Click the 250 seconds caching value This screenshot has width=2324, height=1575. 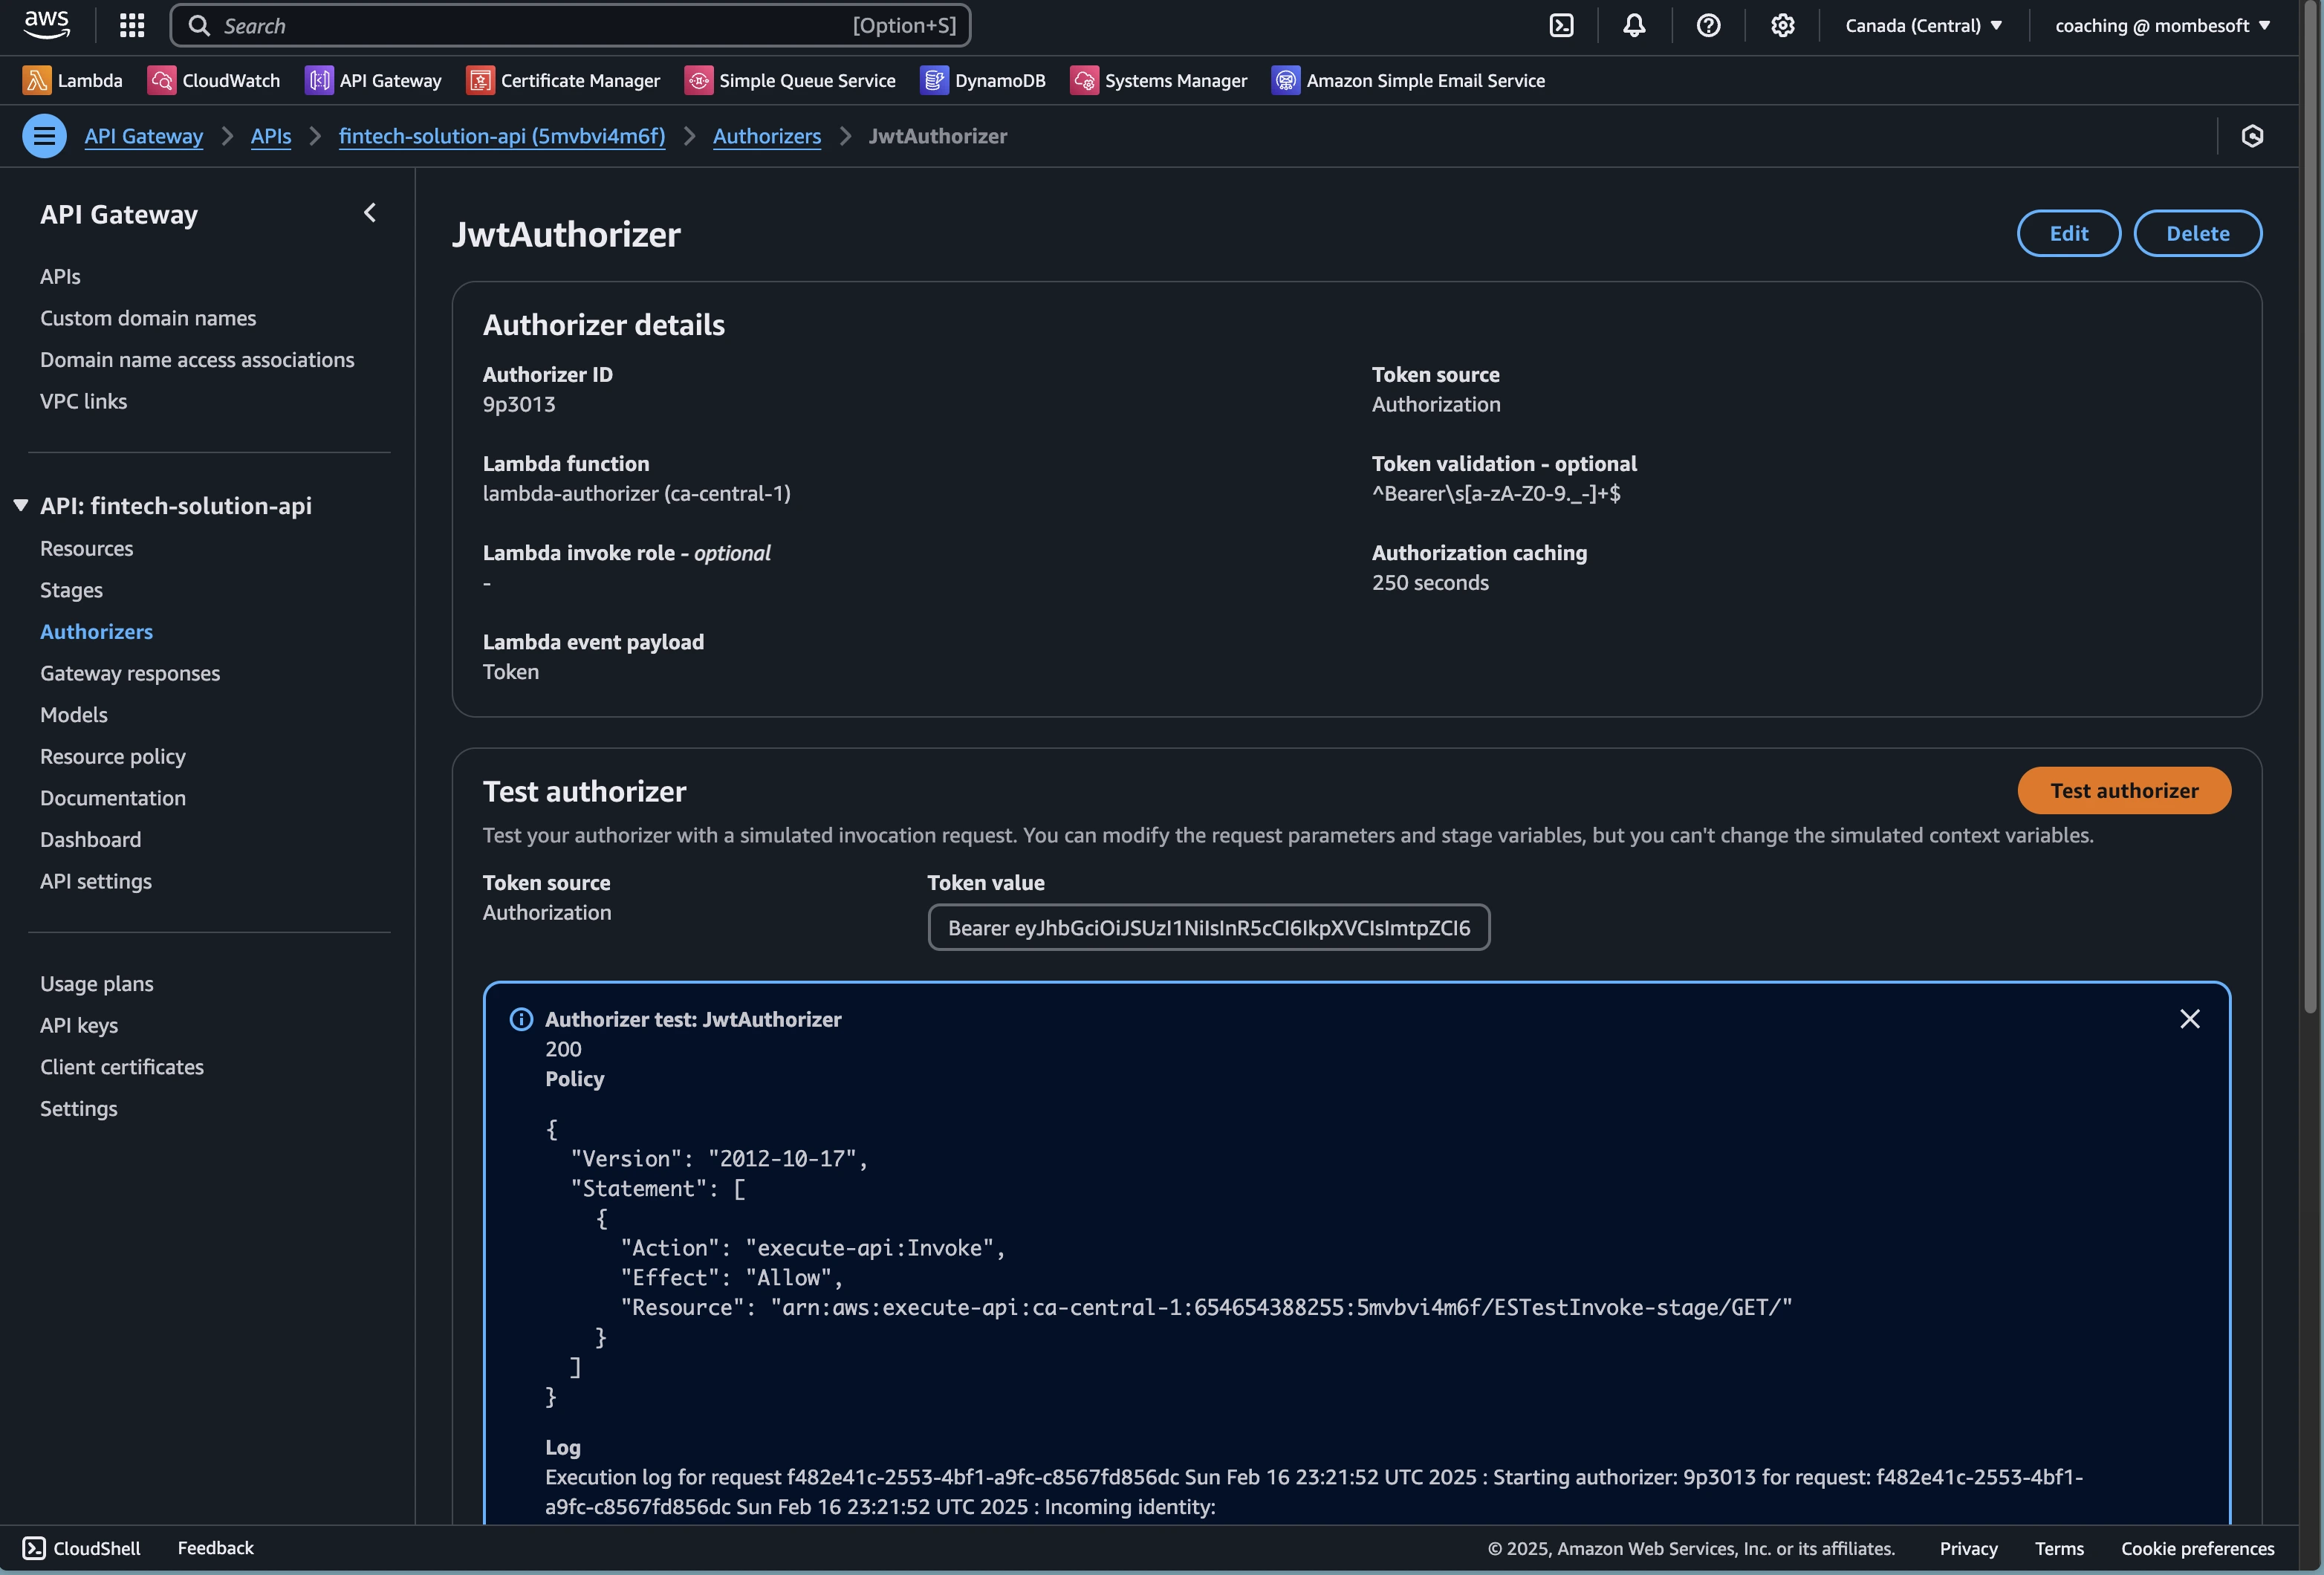[x=1430, y=582]
